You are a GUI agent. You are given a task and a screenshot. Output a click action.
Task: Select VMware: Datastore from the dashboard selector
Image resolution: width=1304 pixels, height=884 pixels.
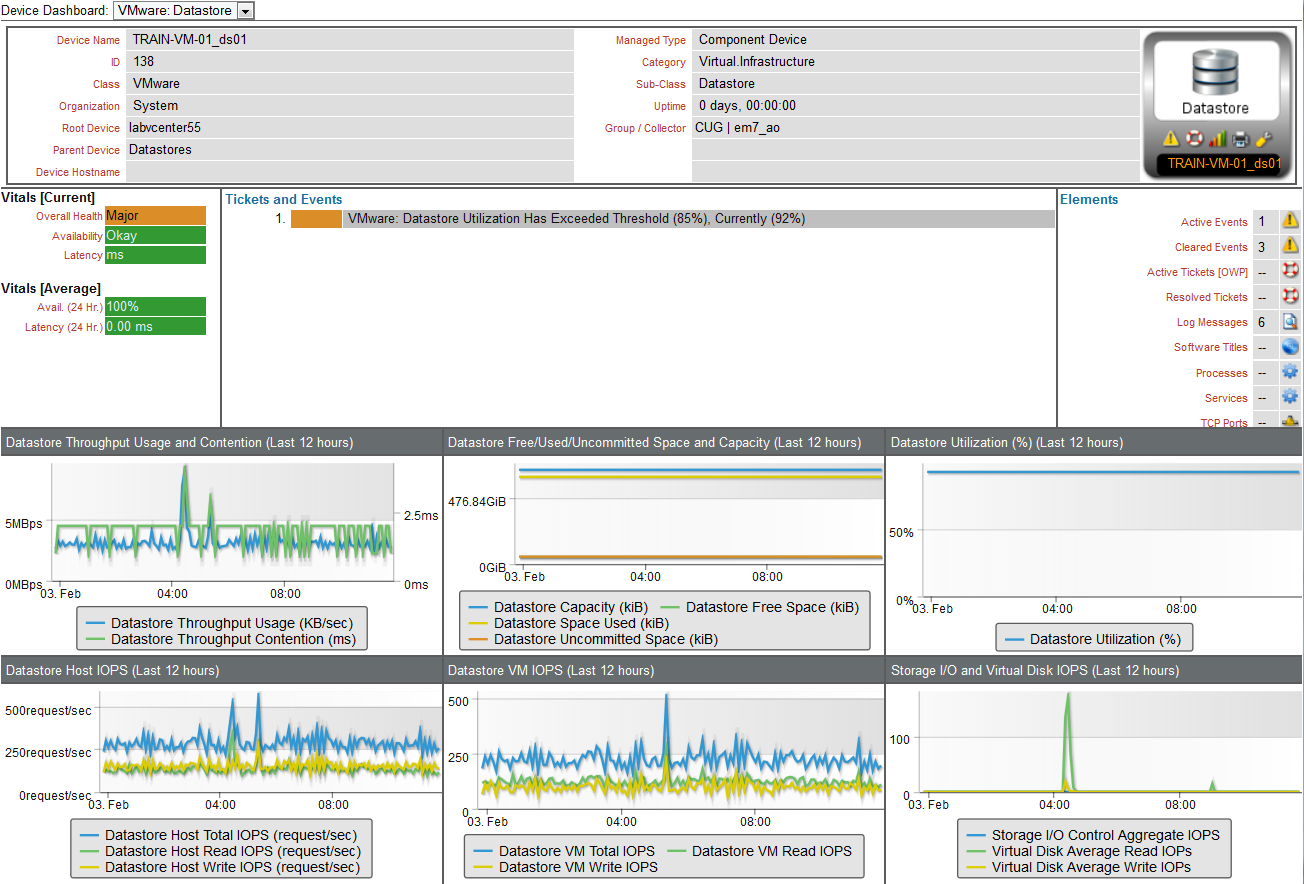(x=180, y=10)
